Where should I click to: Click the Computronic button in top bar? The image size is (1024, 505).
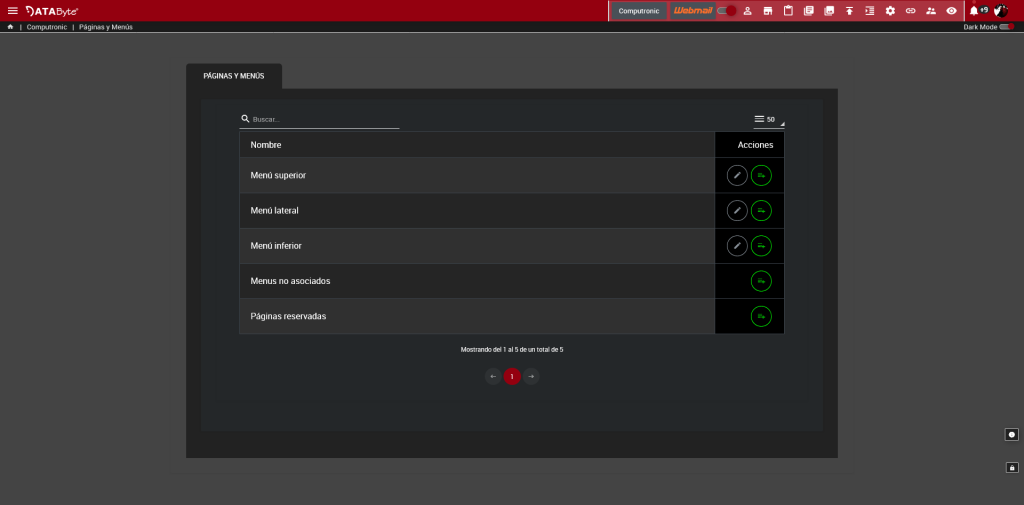click(639, 11)
